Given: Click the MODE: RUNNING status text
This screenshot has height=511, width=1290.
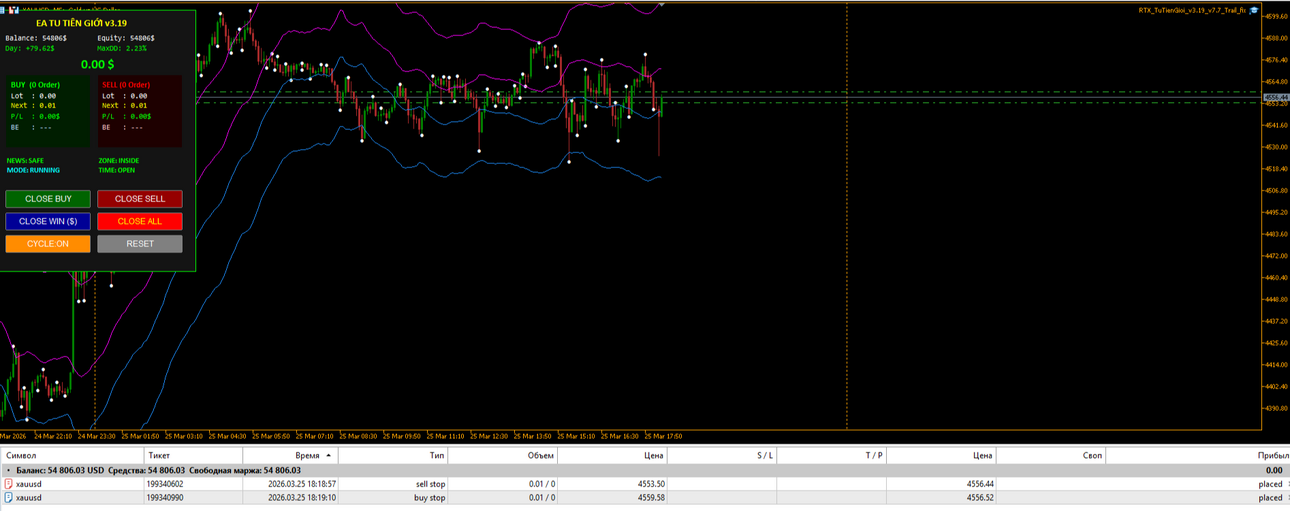Looking at the screenshot, I should [x=32, y=170].
